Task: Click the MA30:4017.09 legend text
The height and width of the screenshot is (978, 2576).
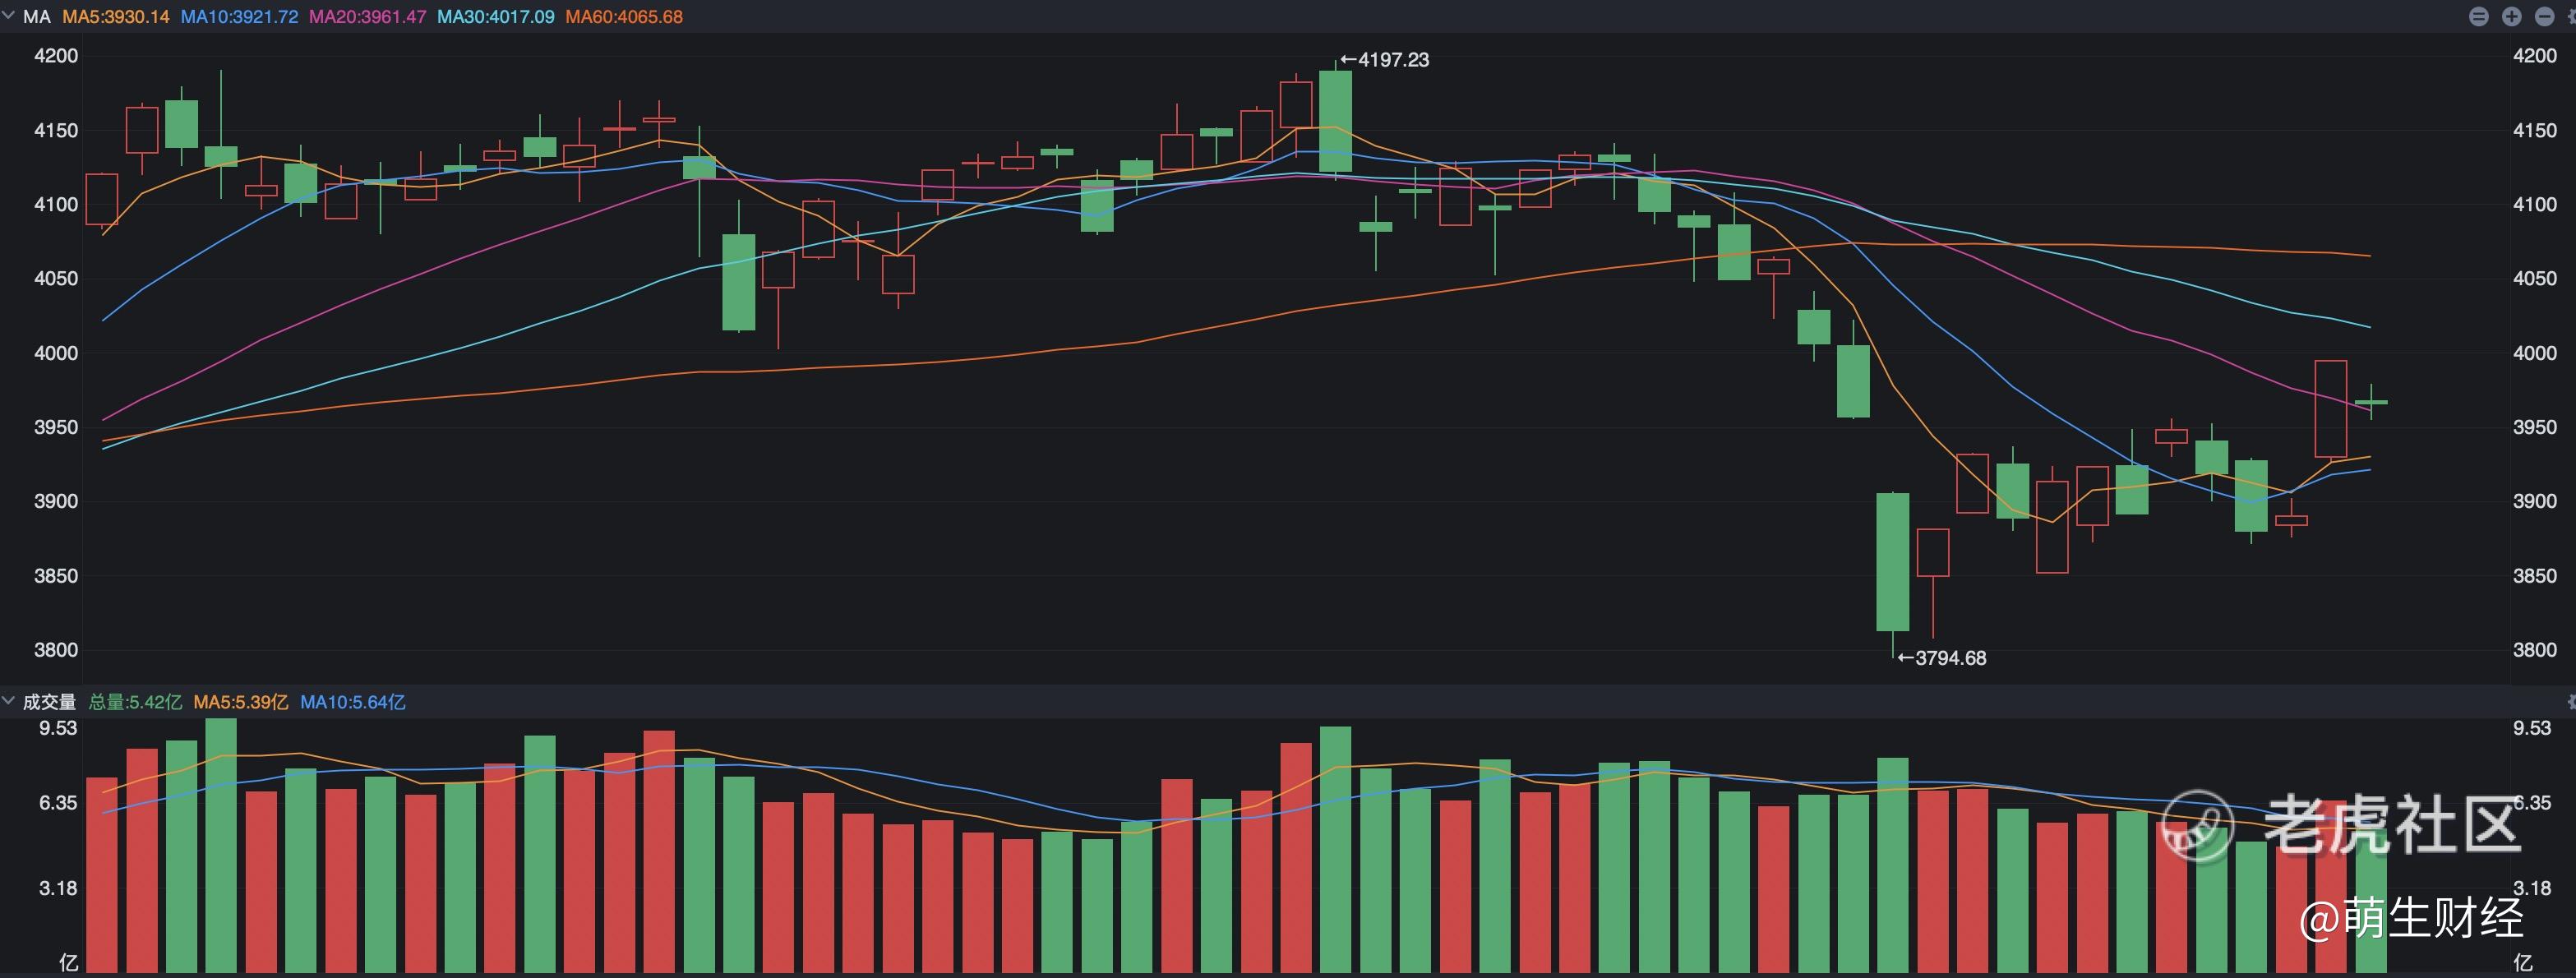Action: 495,17
